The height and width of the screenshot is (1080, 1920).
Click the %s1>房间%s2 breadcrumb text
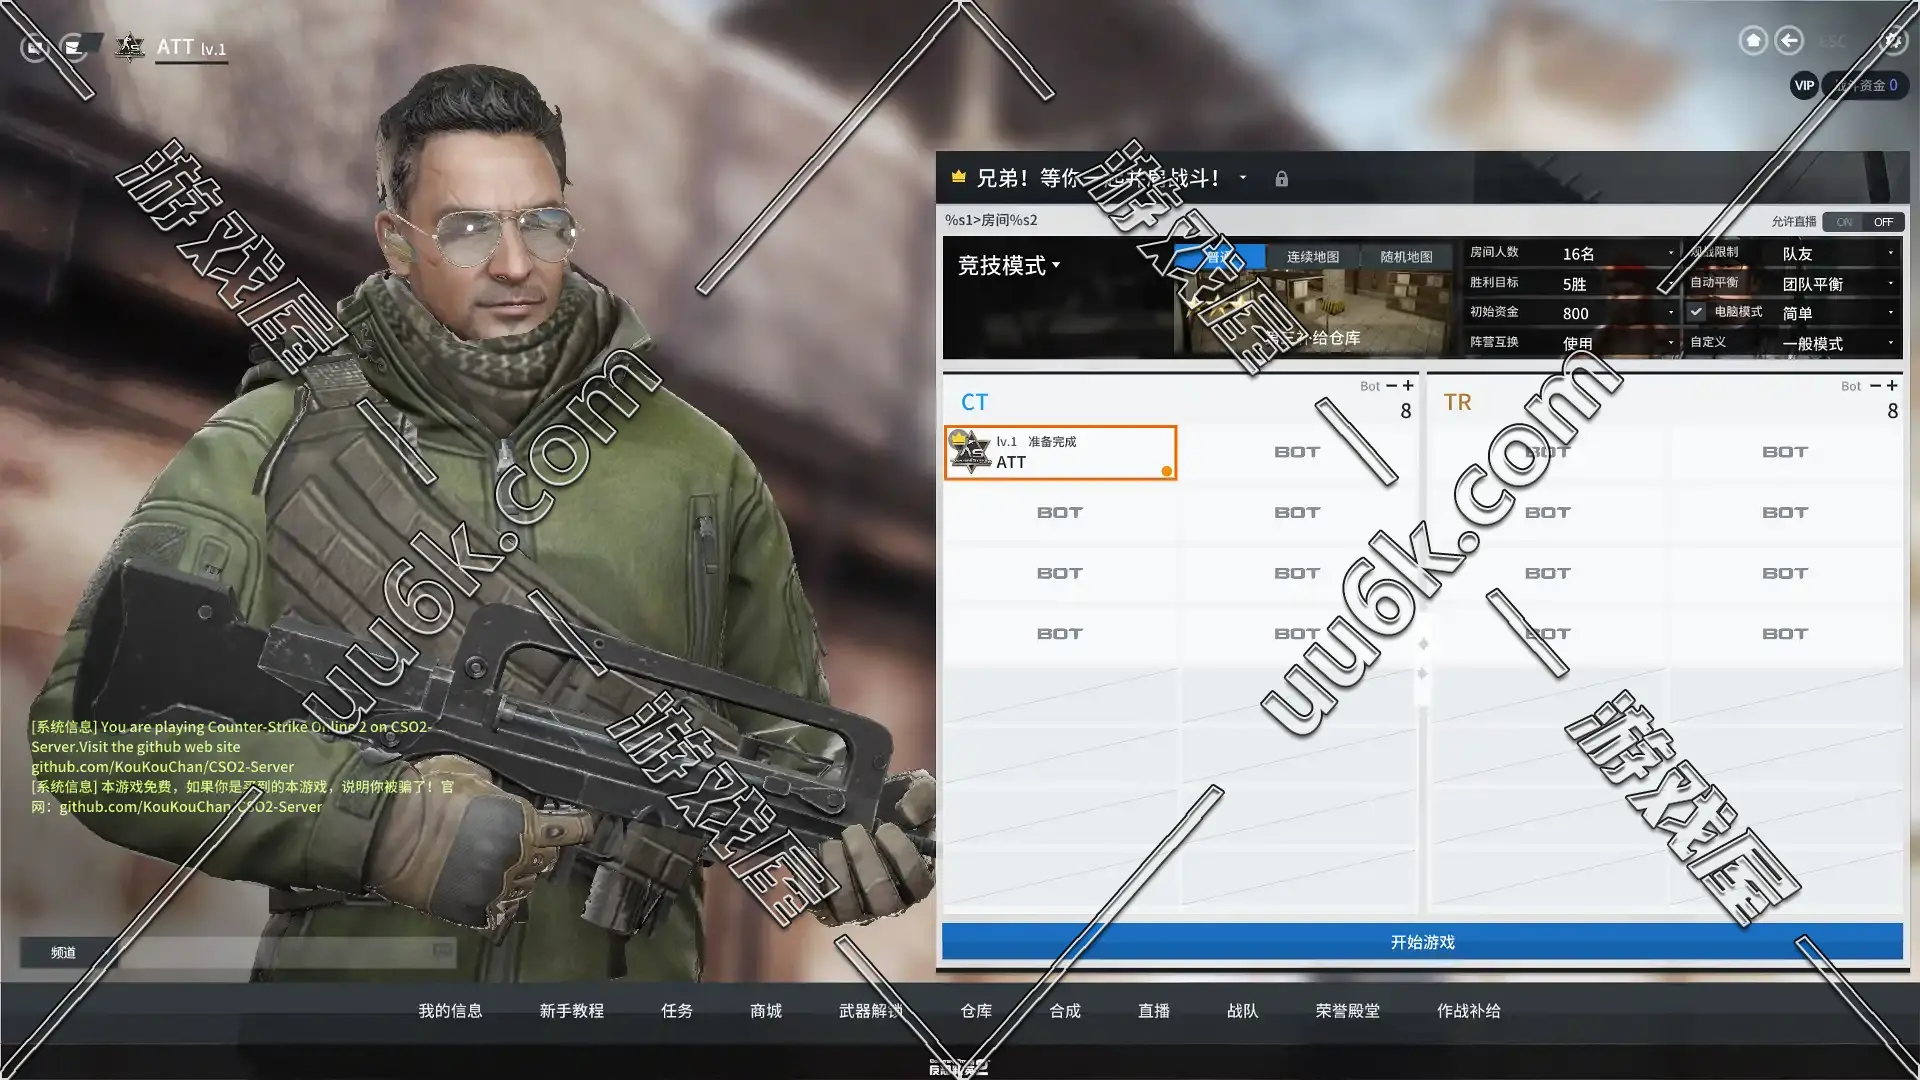pos(991,220)
